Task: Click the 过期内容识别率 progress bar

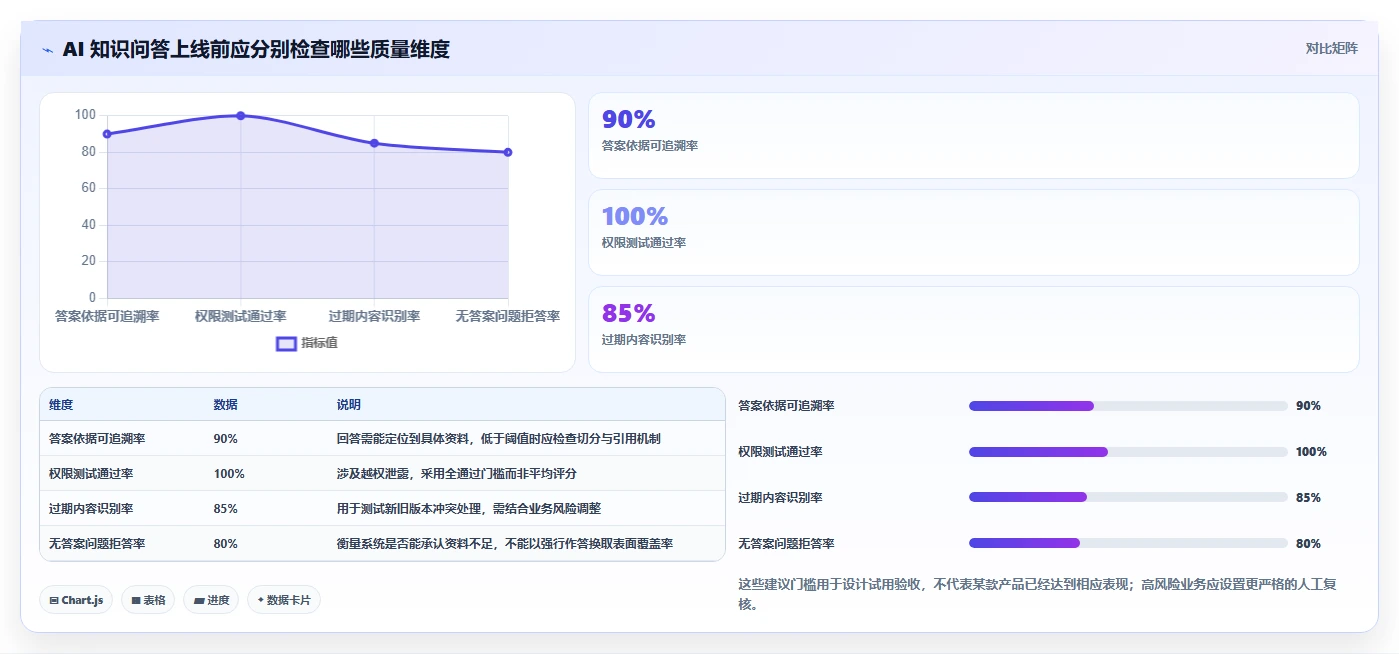Action: click(x=1128, y=497)
